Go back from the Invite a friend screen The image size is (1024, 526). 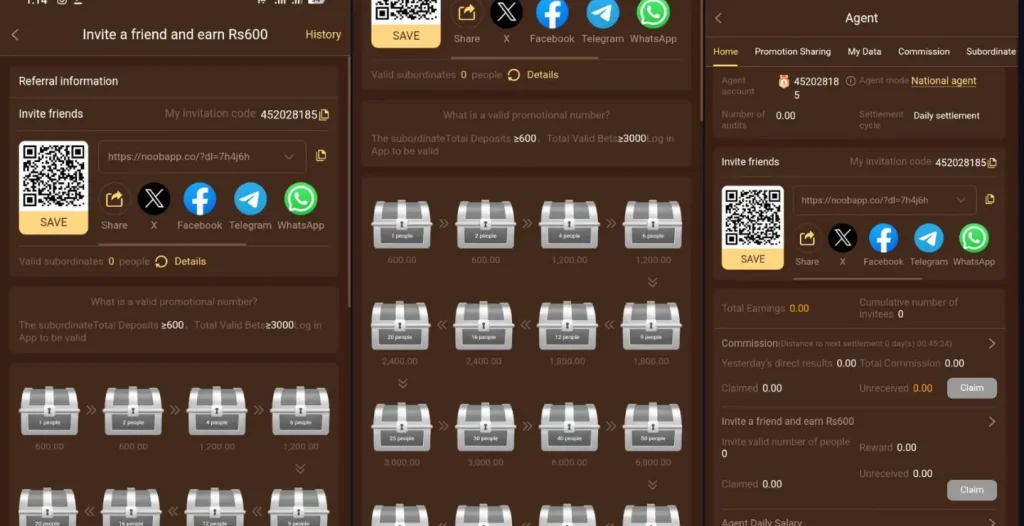coord(15,35)
